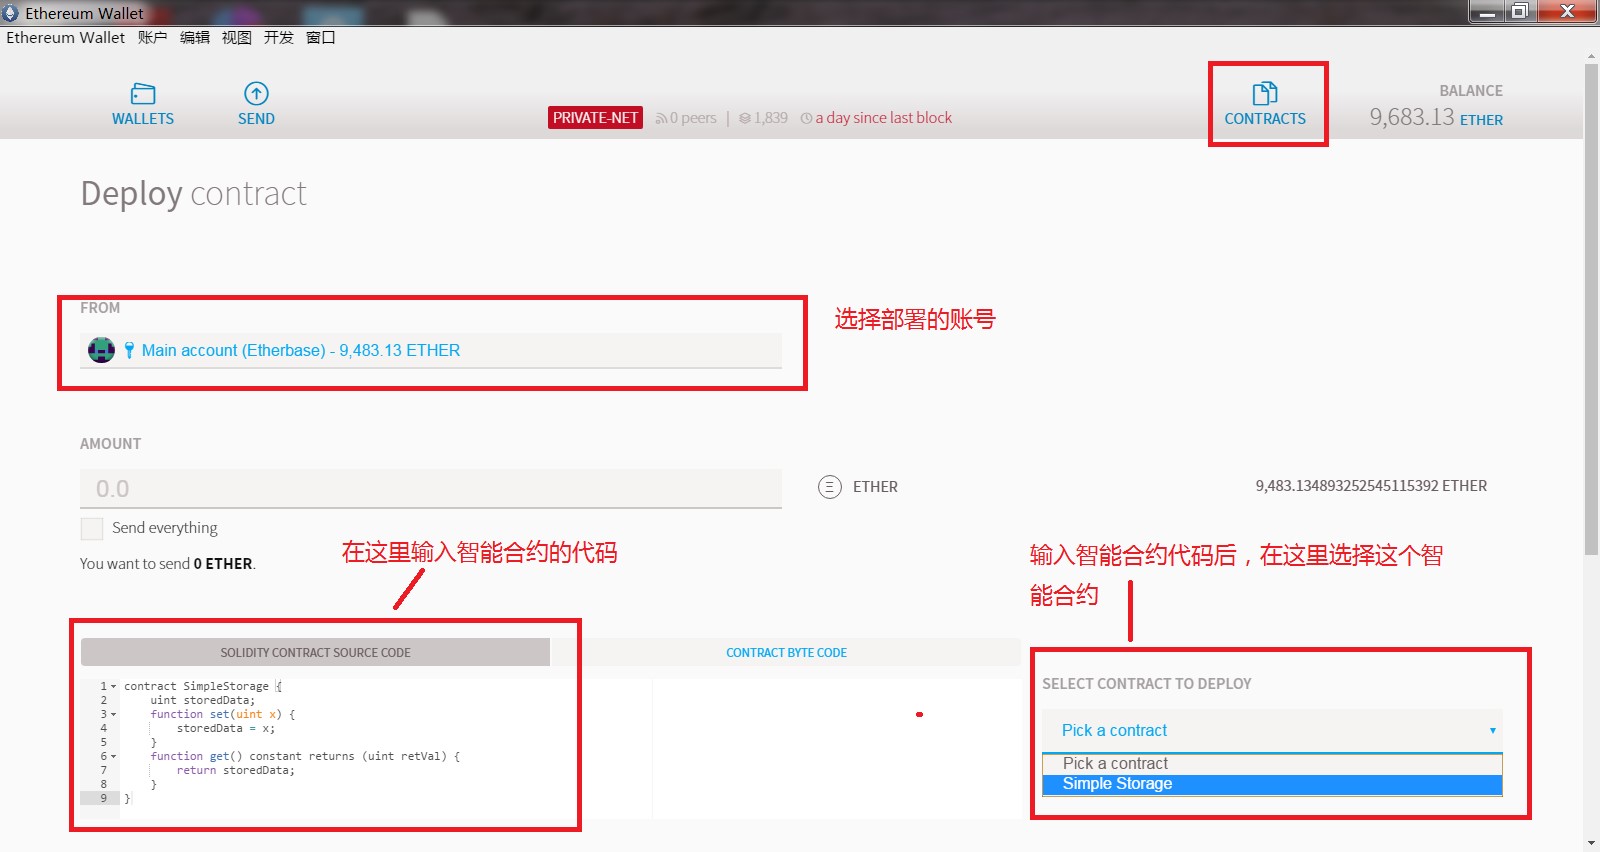Open the 开发 menu
The image size is (1600, 852).
(x=279, y=38)
